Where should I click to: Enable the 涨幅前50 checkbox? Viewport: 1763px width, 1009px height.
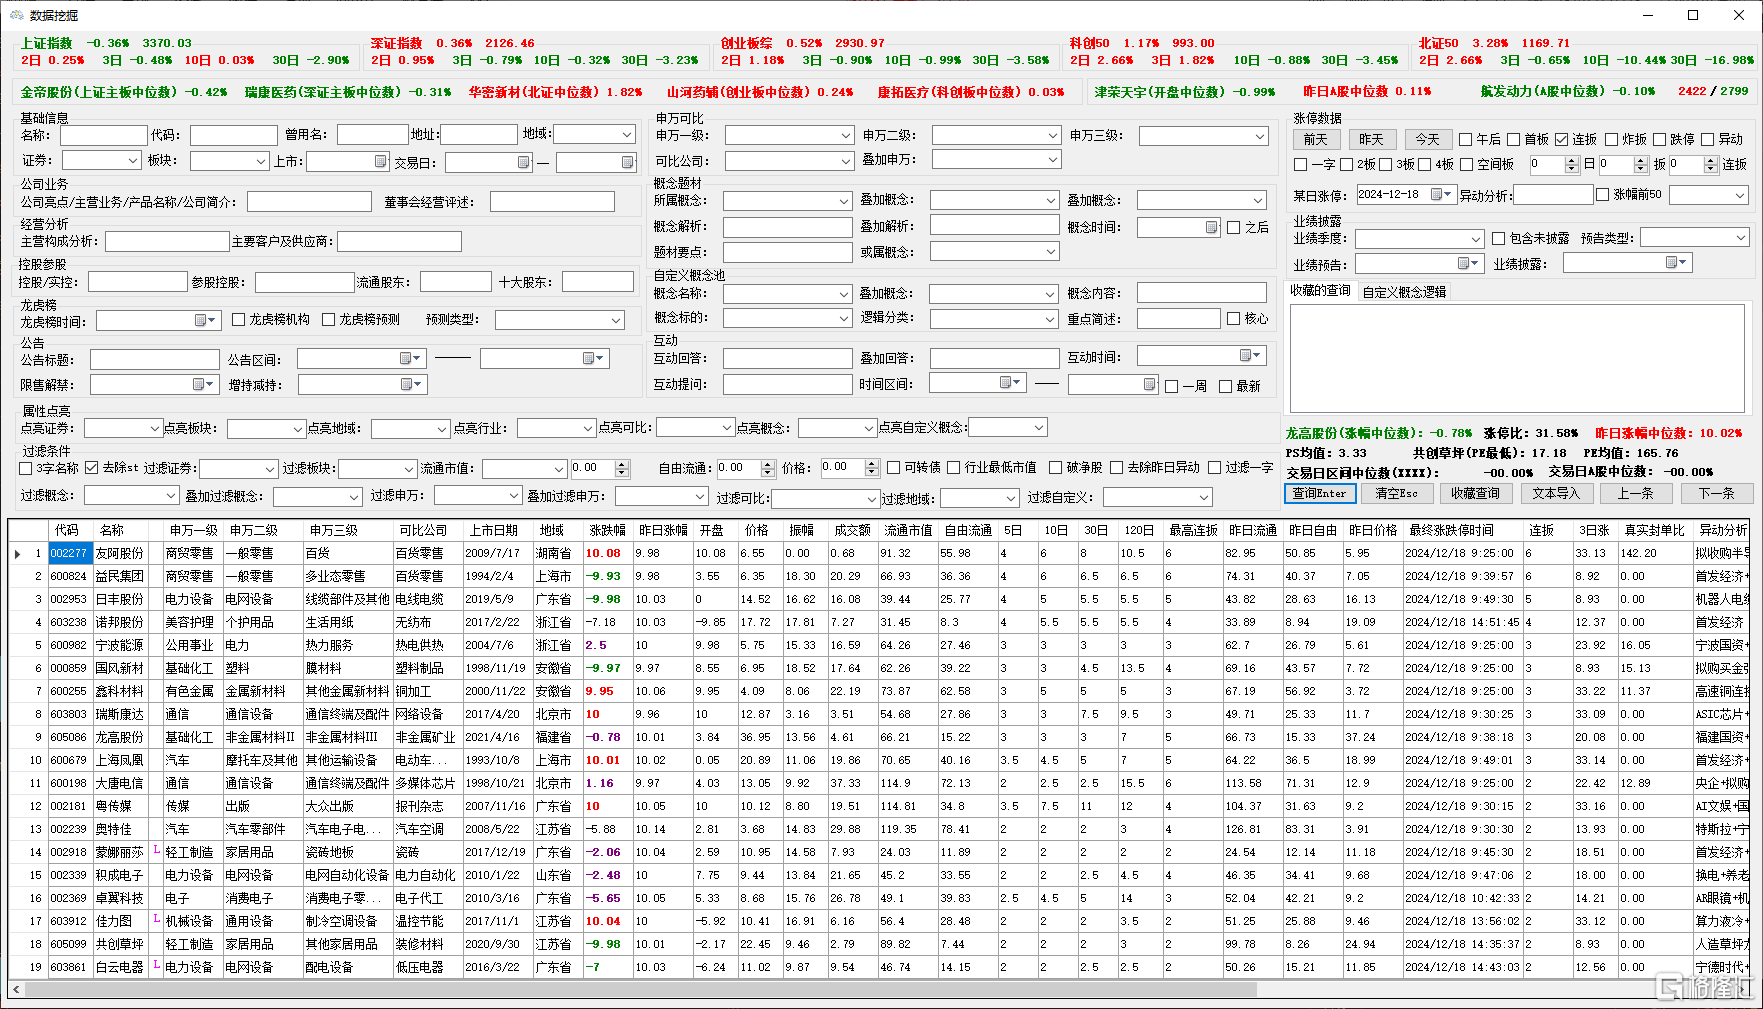[x=1603, y=195]
